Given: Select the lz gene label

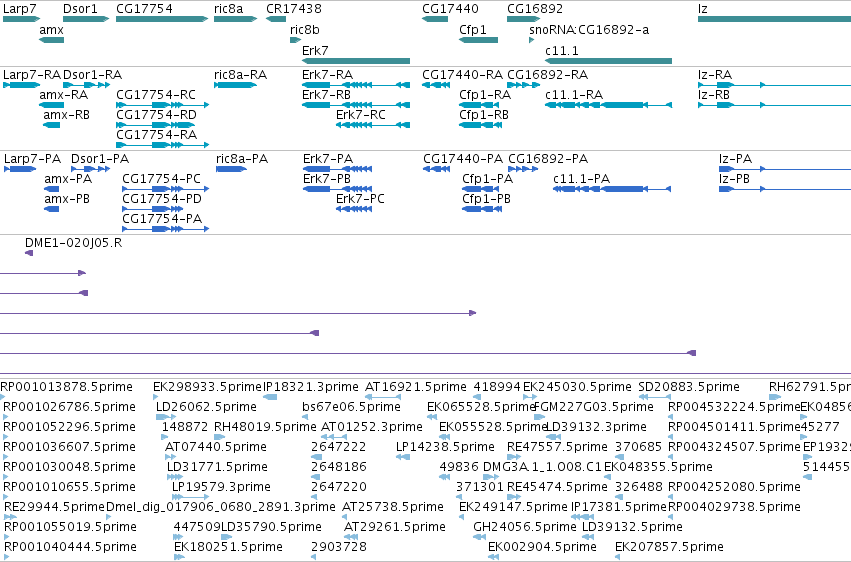Looking at the screenshot, I should point(703,9).
